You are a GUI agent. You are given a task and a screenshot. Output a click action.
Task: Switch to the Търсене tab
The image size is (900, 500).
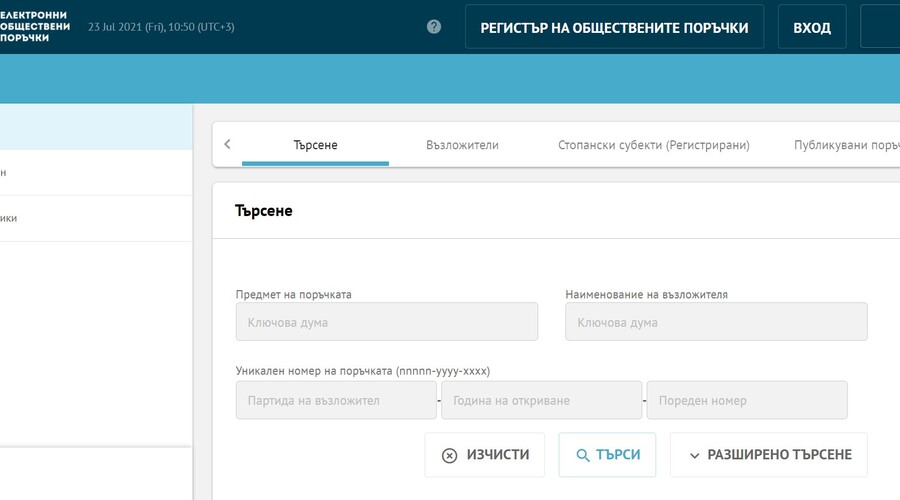pyautogui.click(x=315, y=145)
